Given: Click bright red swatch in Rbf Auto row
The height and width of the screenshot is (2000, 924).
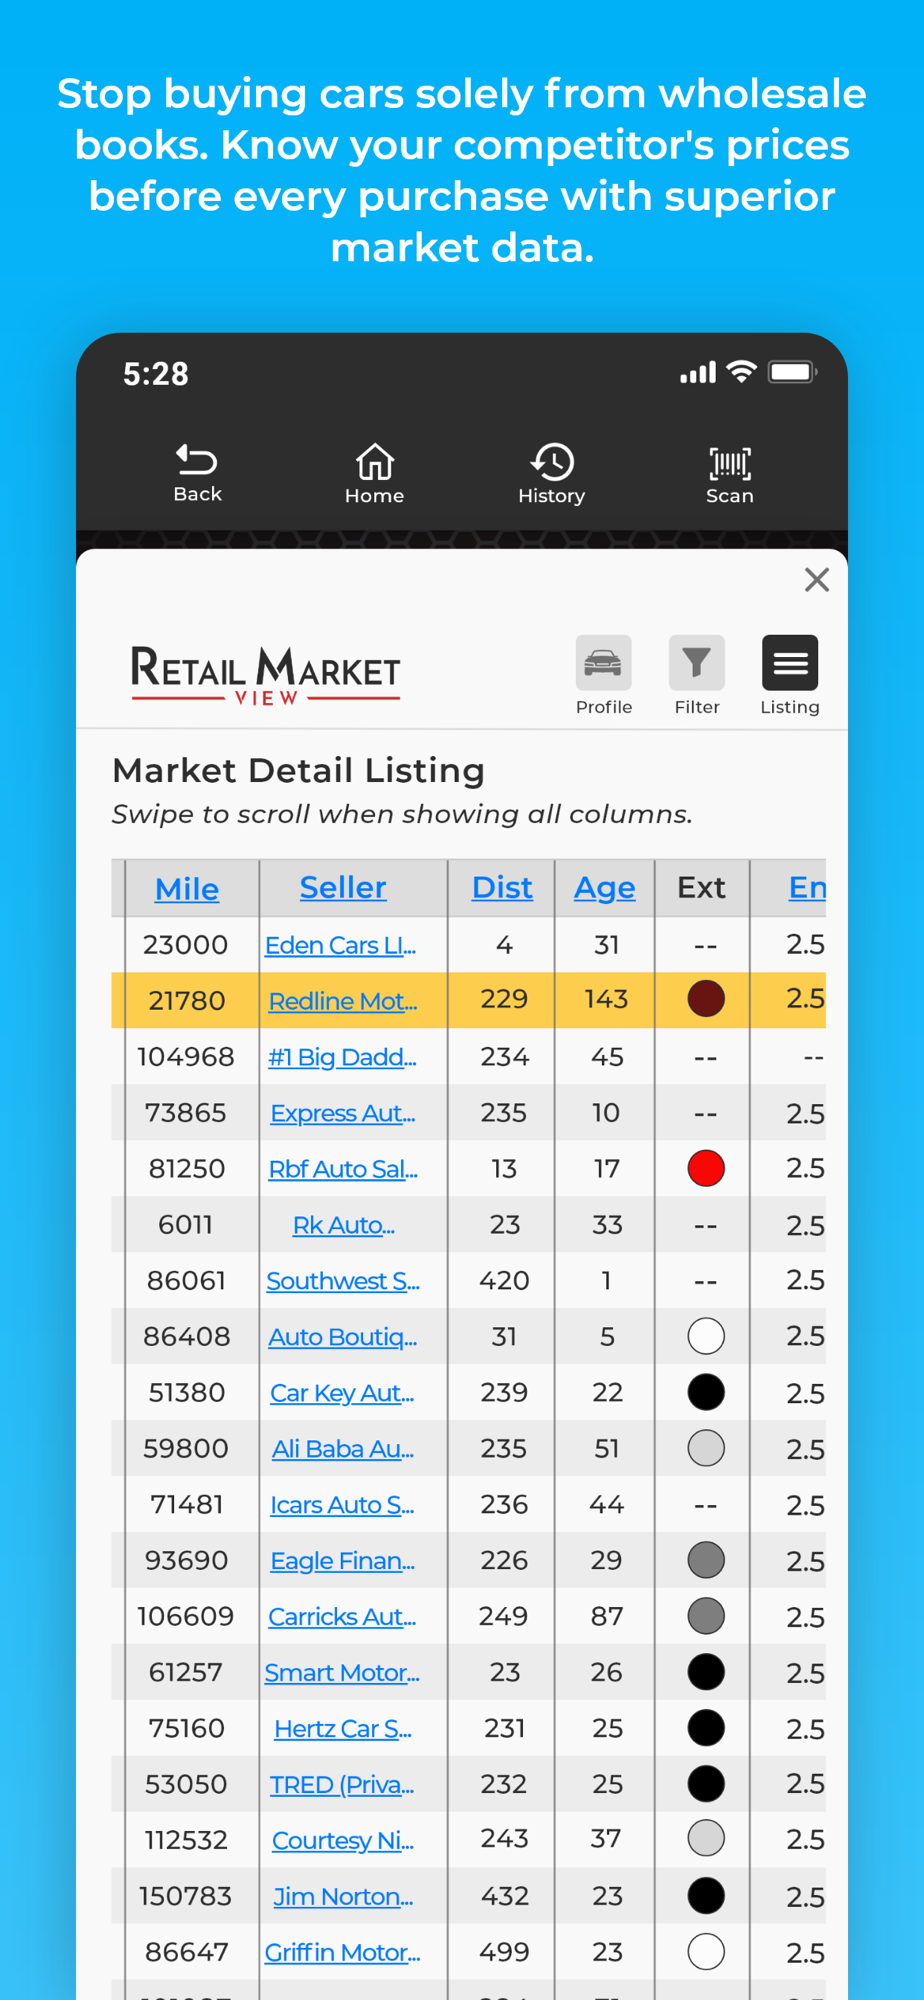Looking at the screenshot, I should coord(706,1168).
